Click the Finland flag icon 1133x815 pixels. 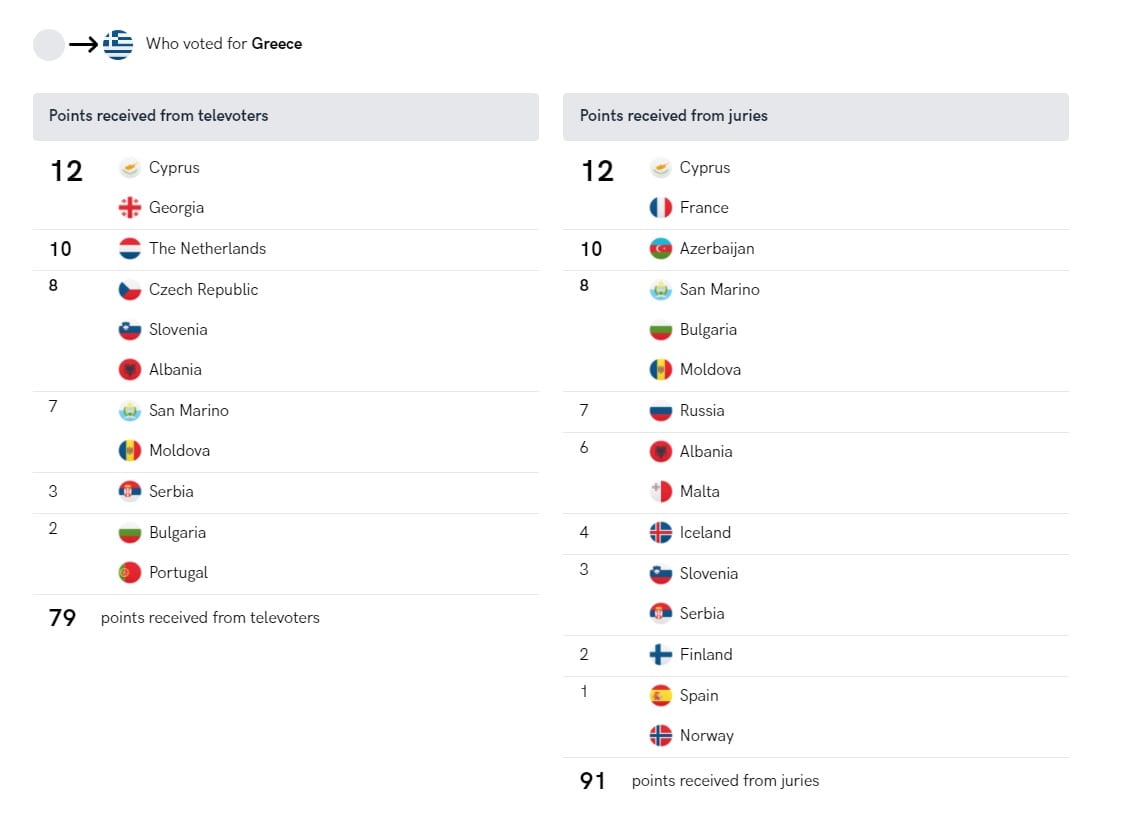click(x=661, y=655)
